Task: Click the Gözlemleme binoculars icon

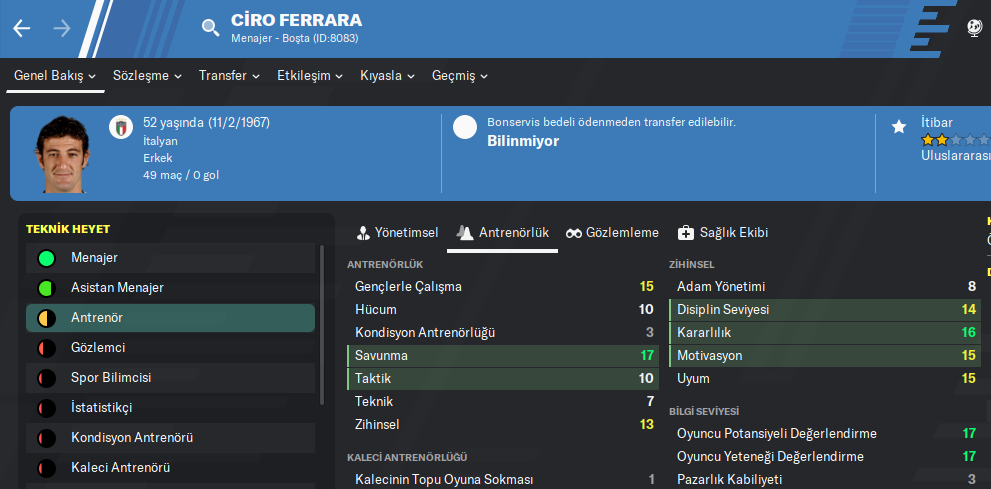Action: pyautogui.click(x=574, y=232)
